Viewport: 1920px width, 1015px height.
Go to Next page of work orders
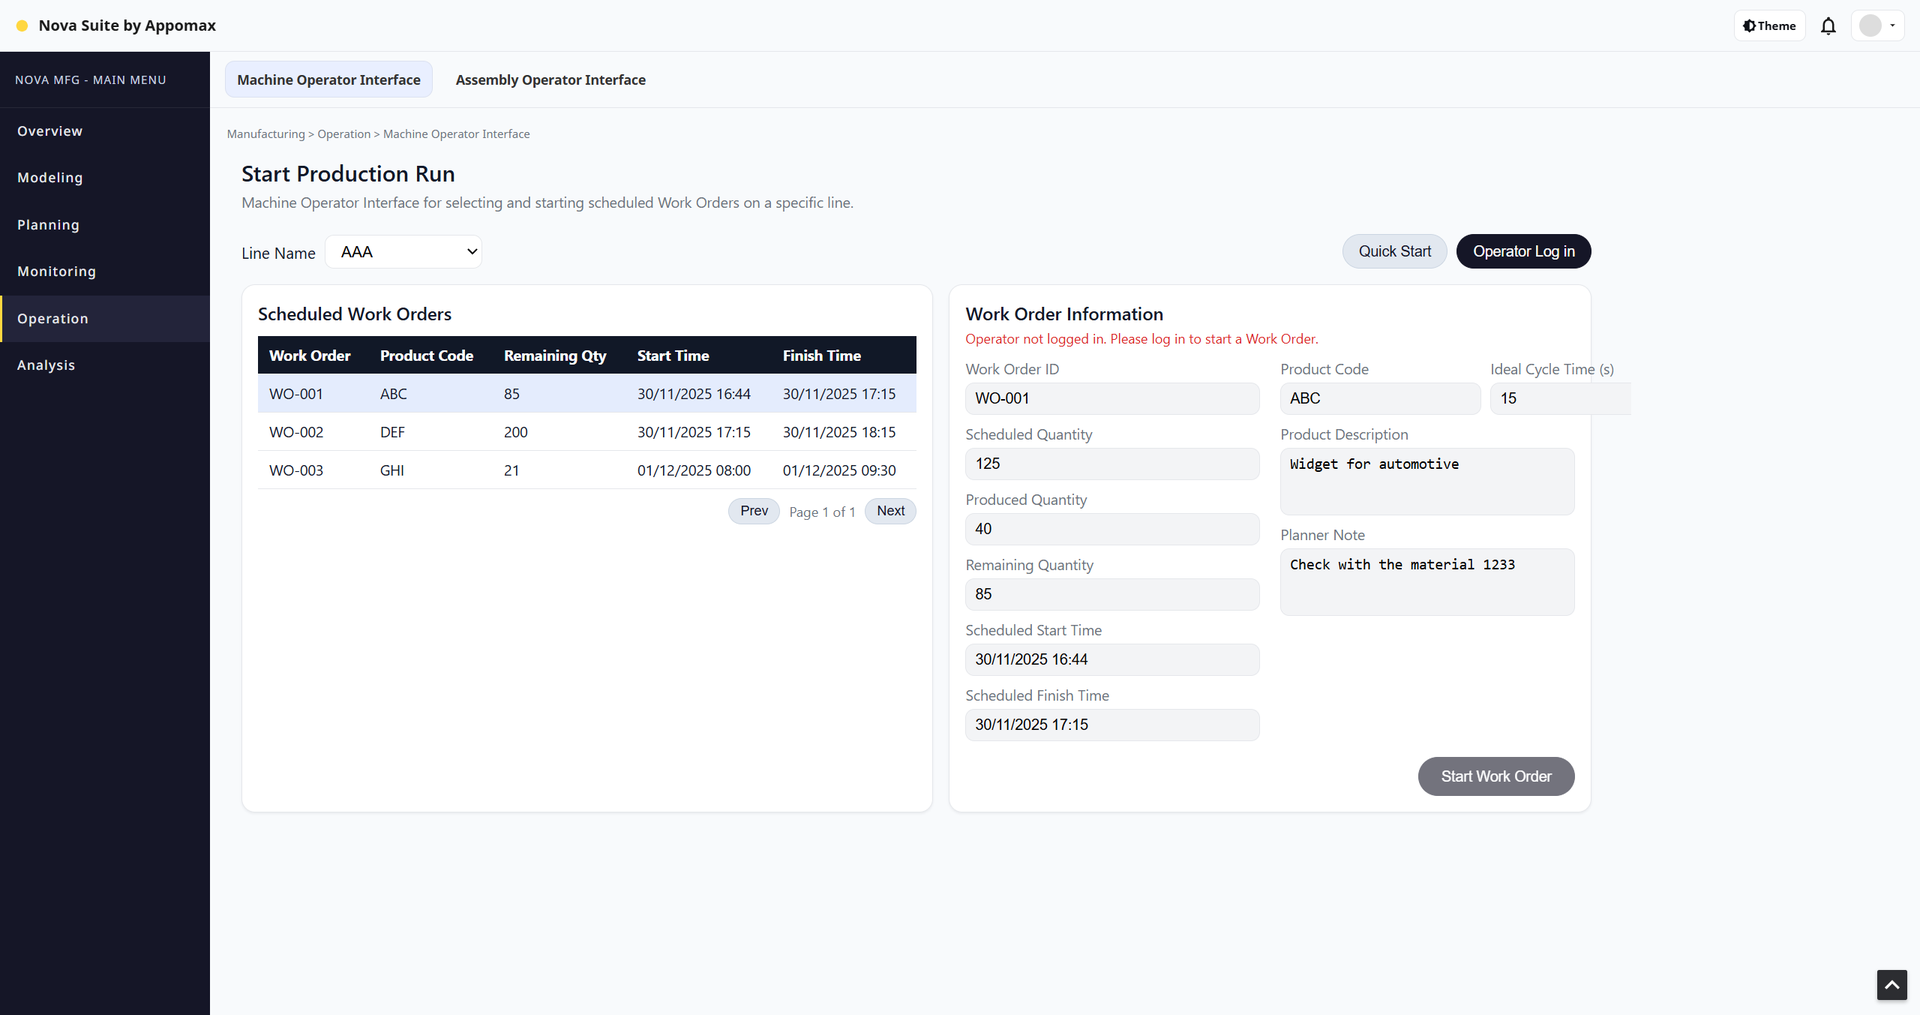tap(890, 511)
